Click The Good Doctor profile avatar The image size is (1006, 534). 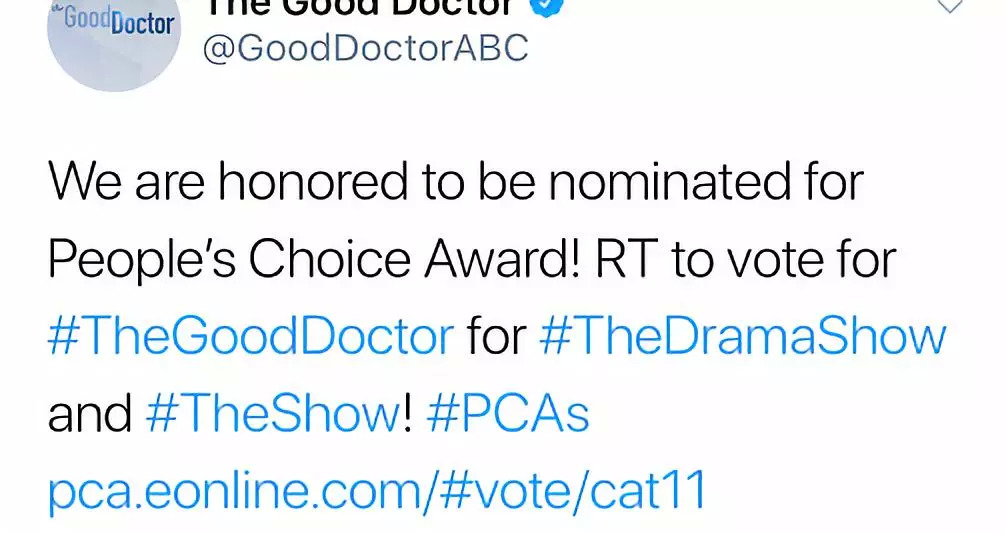click(113, 40)
